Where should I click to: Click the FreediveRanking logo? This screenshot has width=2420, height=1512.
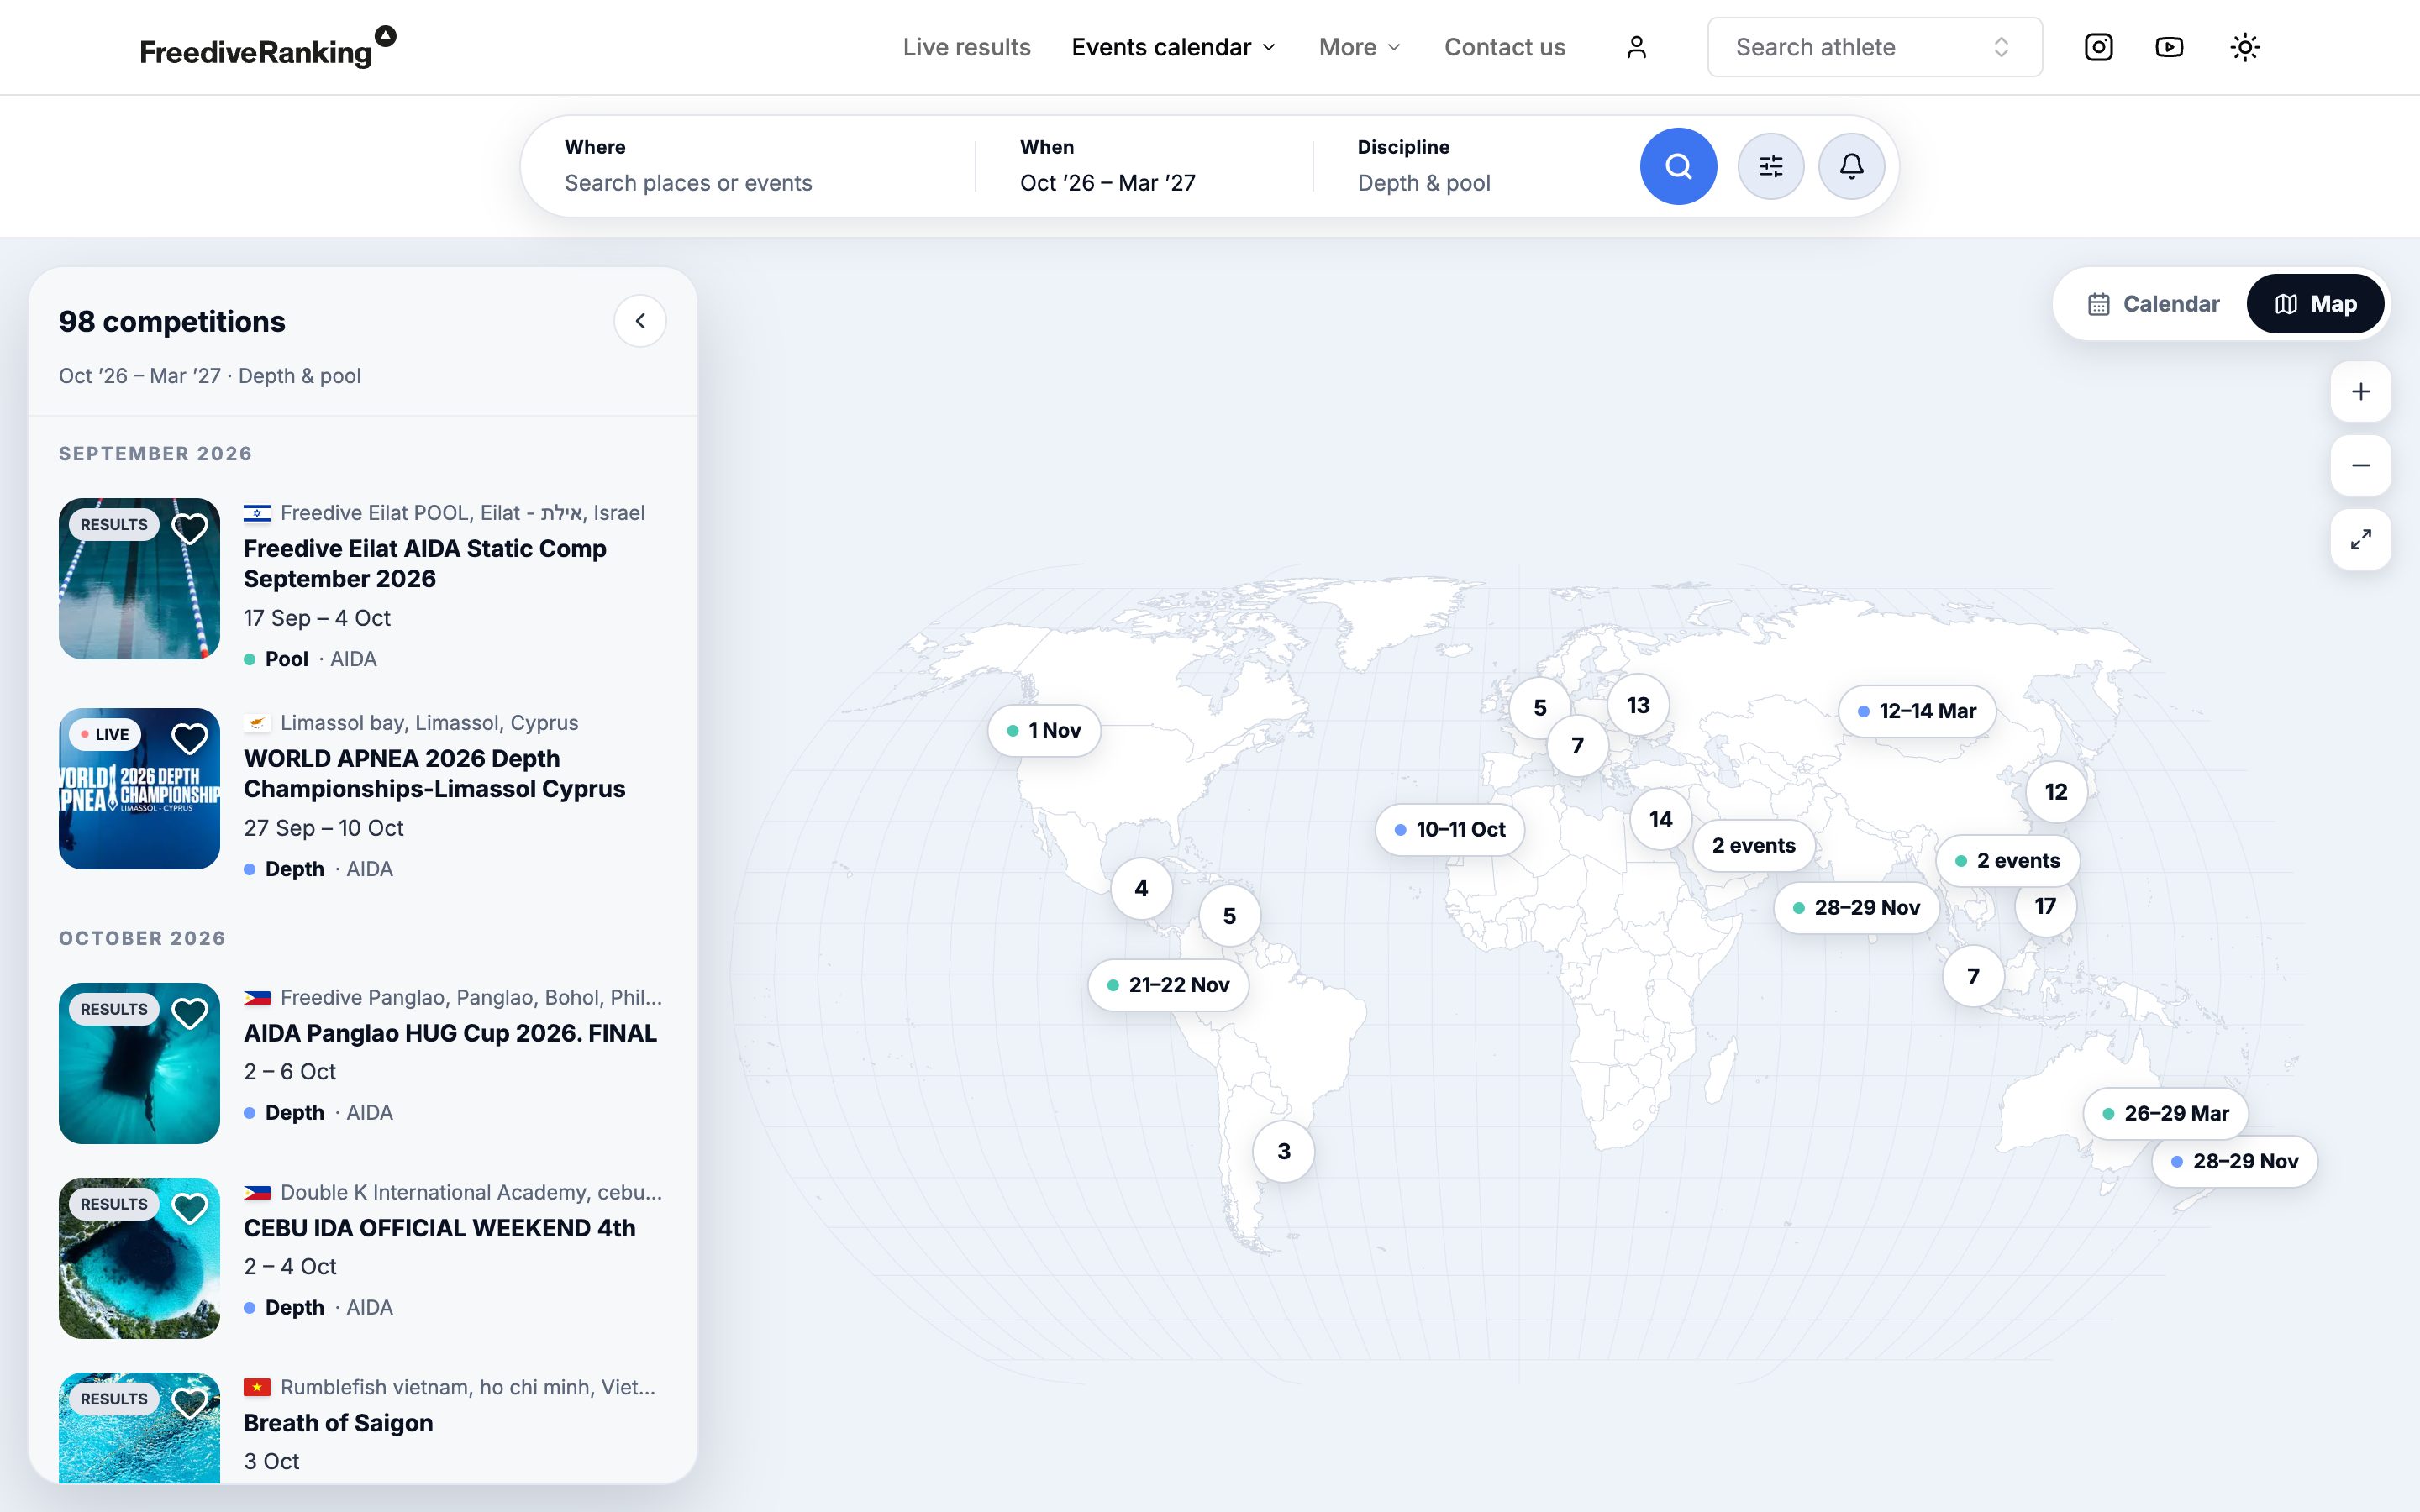(x=267, y=48)
